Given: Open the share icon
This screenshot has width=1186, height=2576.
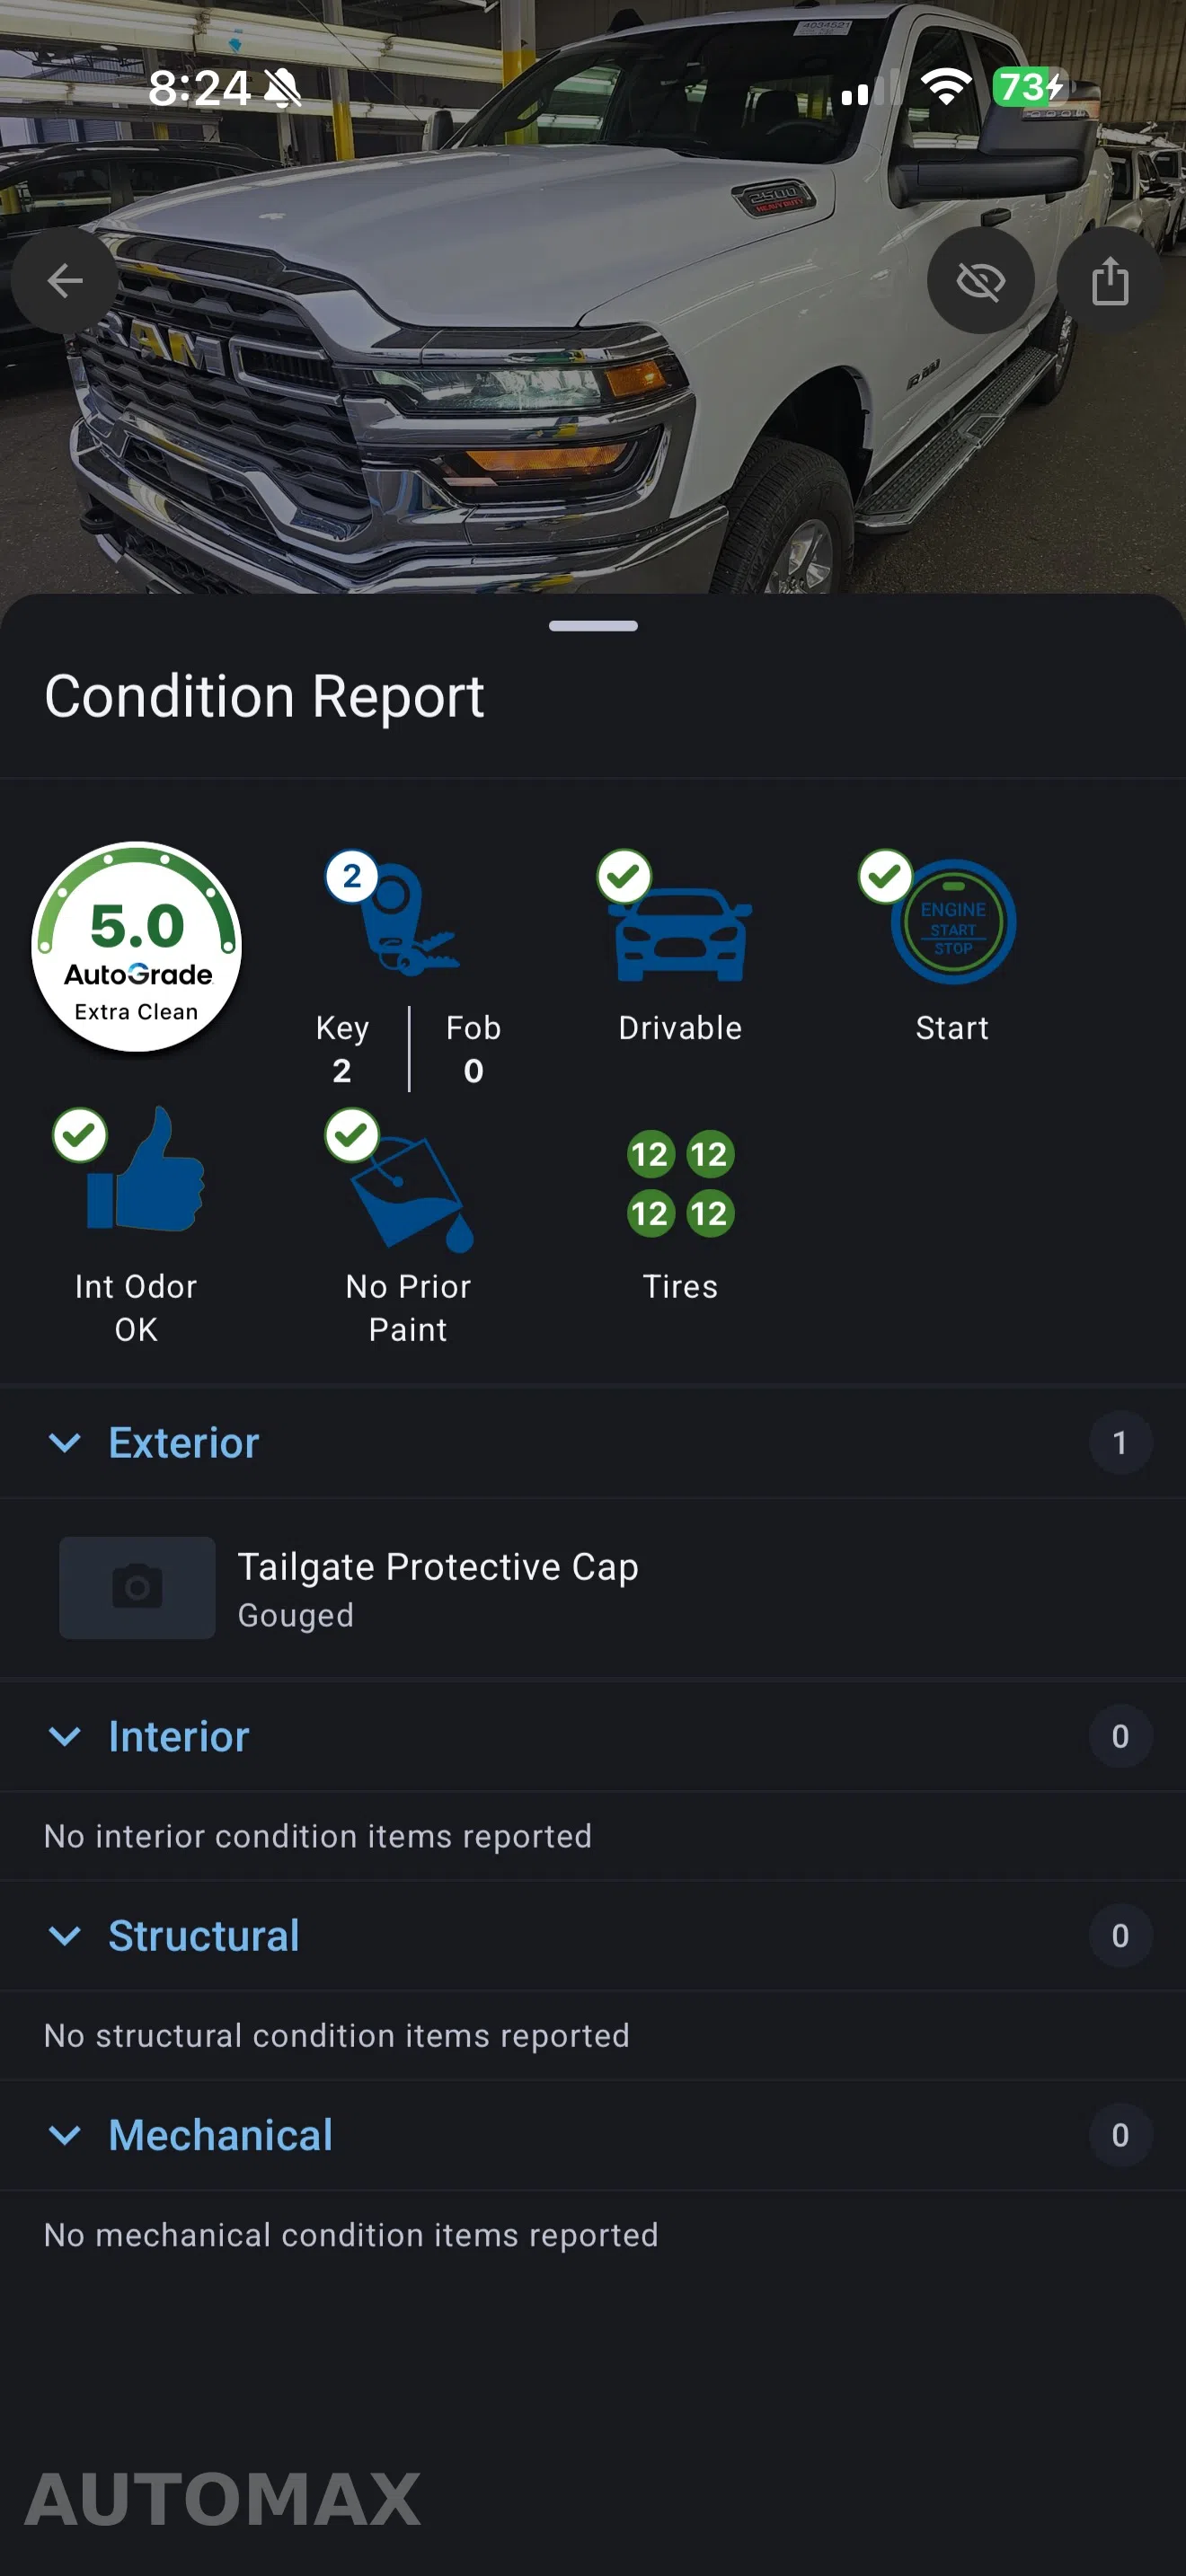Looking at the screenshot, I should 1110,281.
